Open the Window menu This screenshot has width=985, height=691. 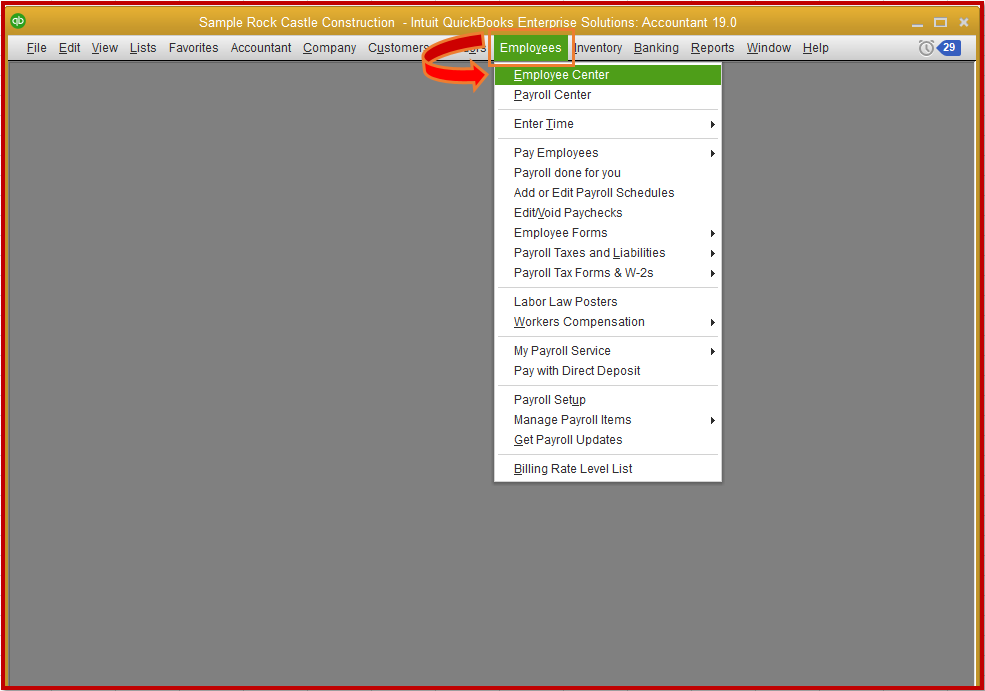(x=768, y=48)
